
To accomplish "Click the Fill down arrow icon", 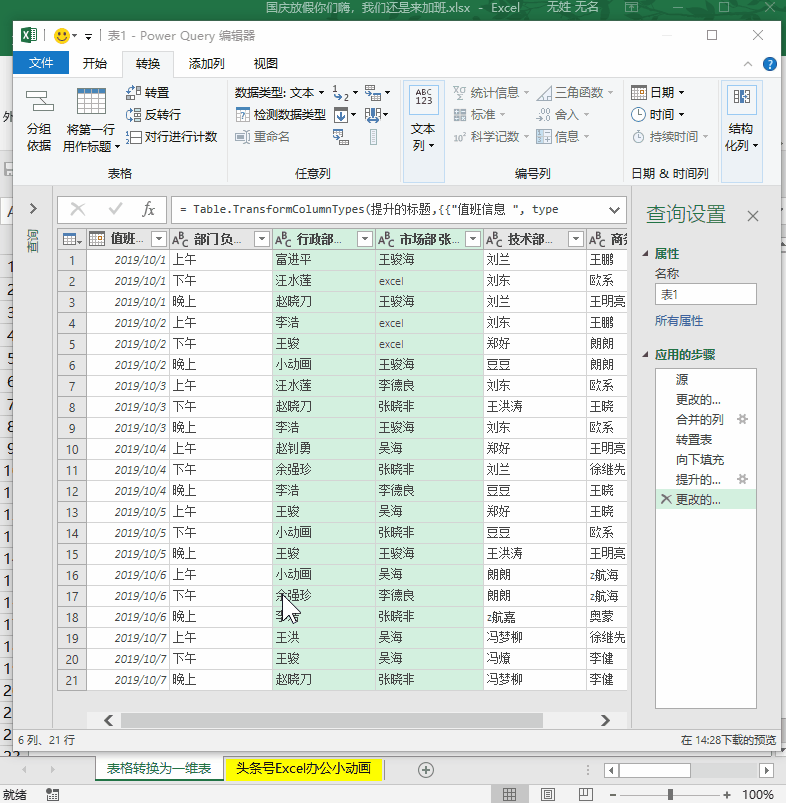I will [341, 115].
